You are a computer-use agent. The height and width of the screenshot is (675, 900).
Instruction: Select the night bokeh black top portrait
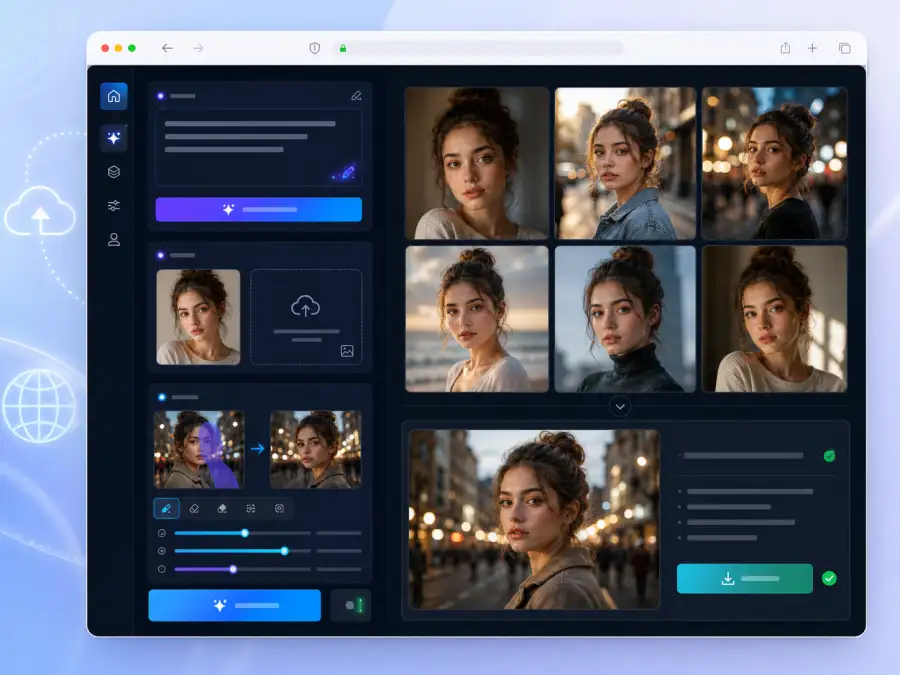[774, 163]
